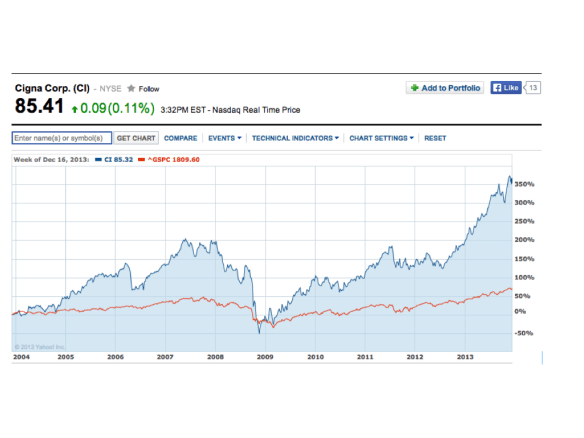Click the 2007 label on the time axis

pos(165,357)
